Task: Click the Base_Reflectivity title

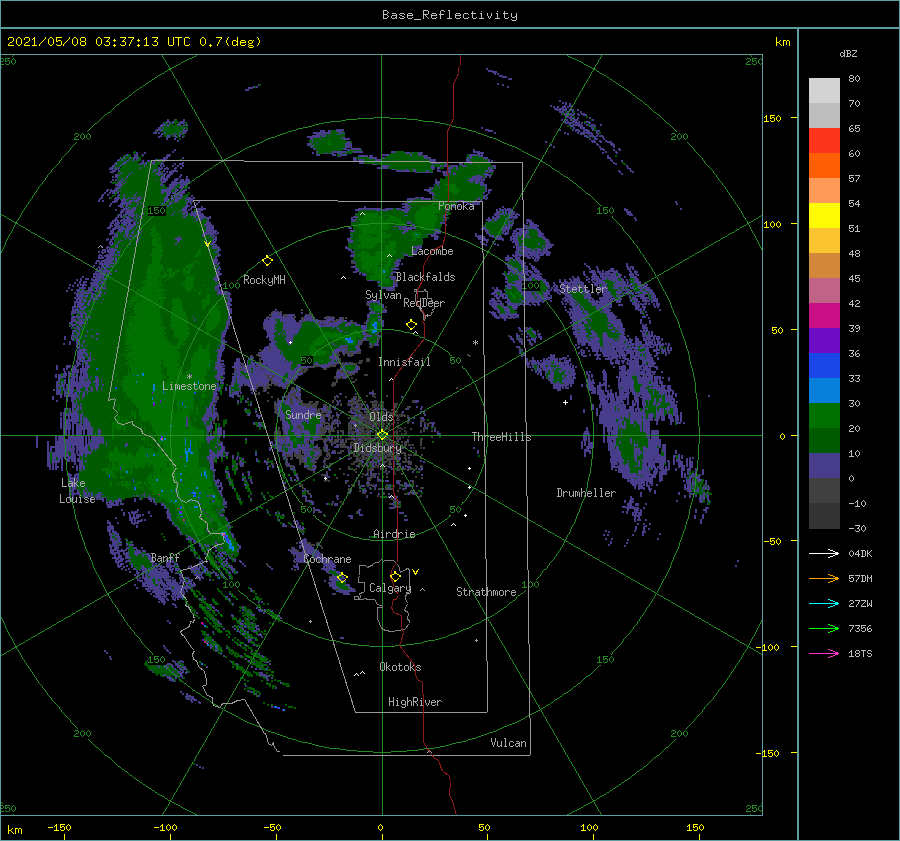Action: (x=450, y=15)
